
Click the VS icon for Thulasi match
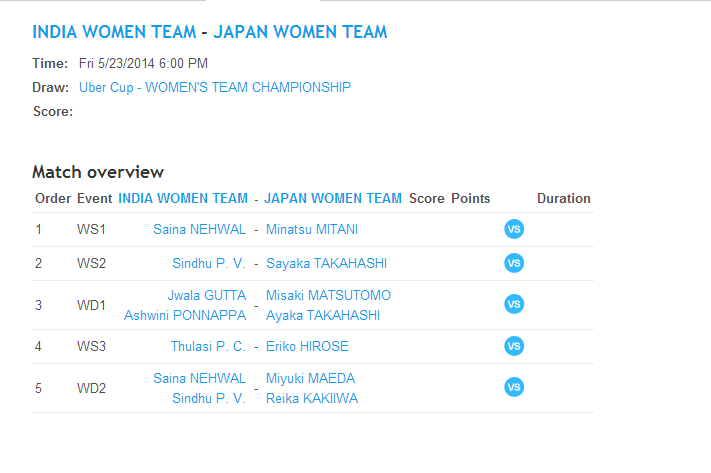514,346
